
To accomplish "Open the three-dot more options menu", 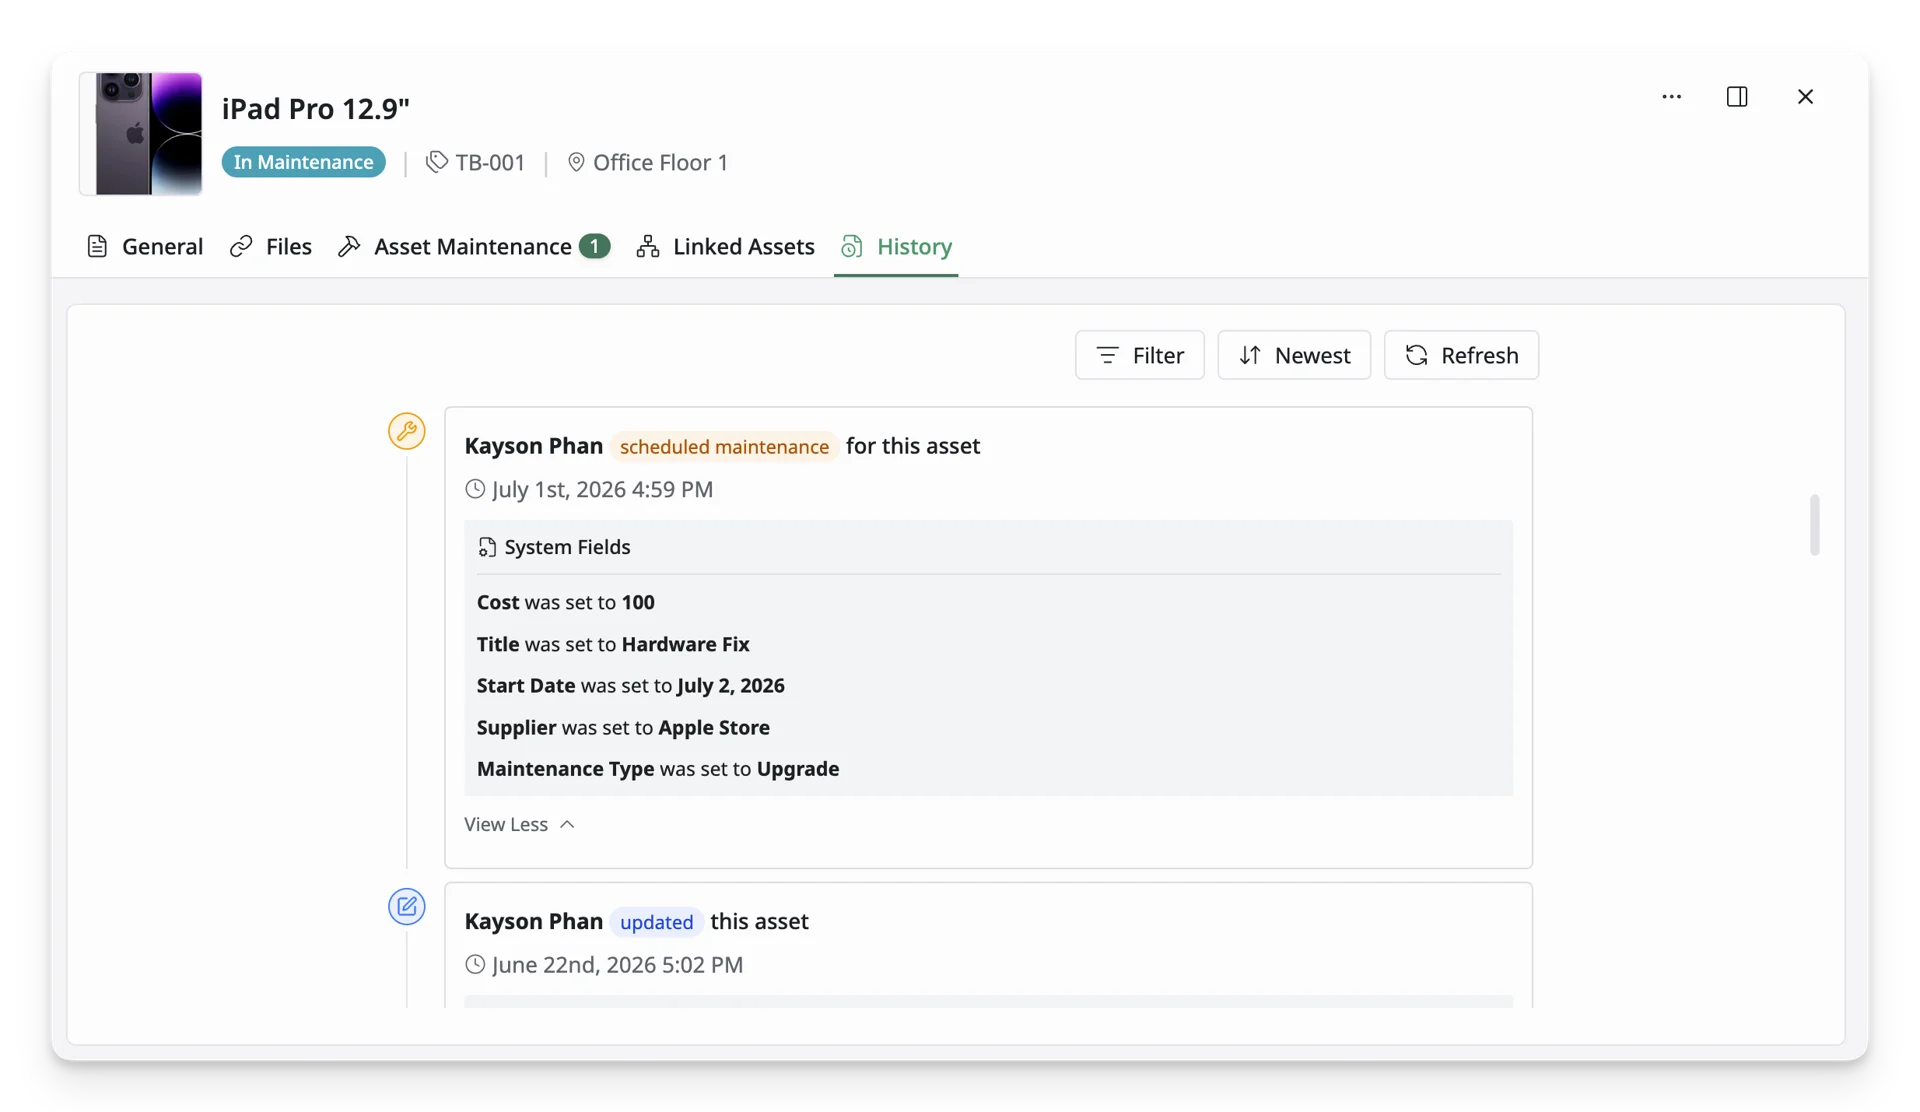I will tap(1671, 97).
